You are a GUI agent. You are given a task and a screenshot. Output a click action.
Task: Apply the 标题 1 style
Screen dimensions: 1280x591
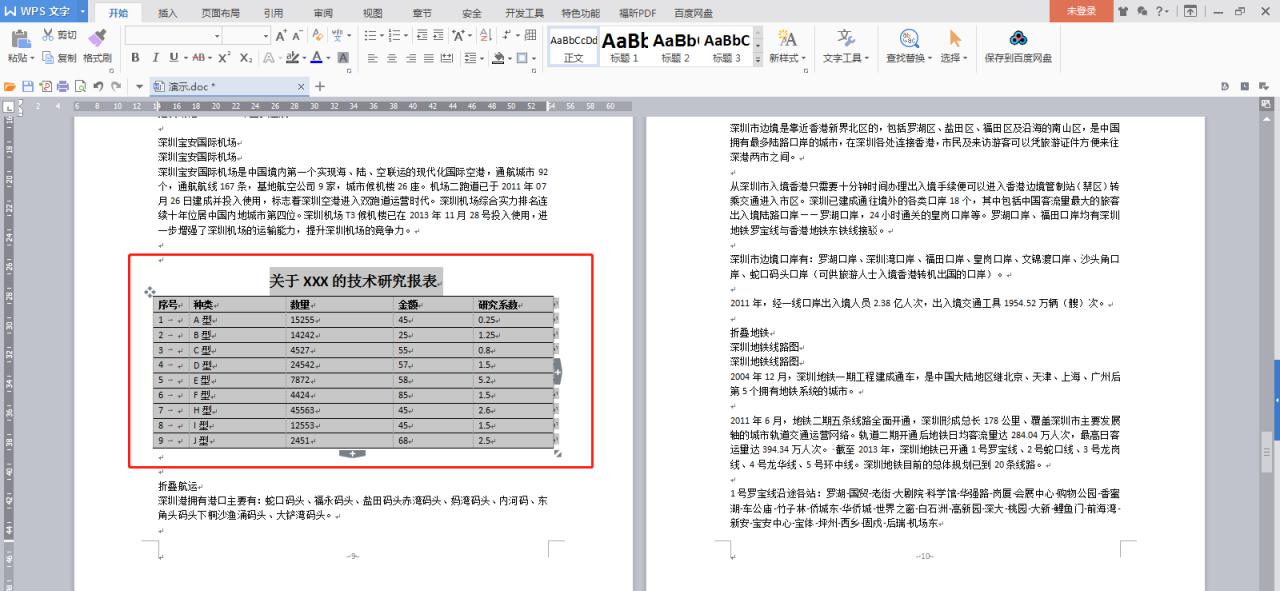[624, 46]
